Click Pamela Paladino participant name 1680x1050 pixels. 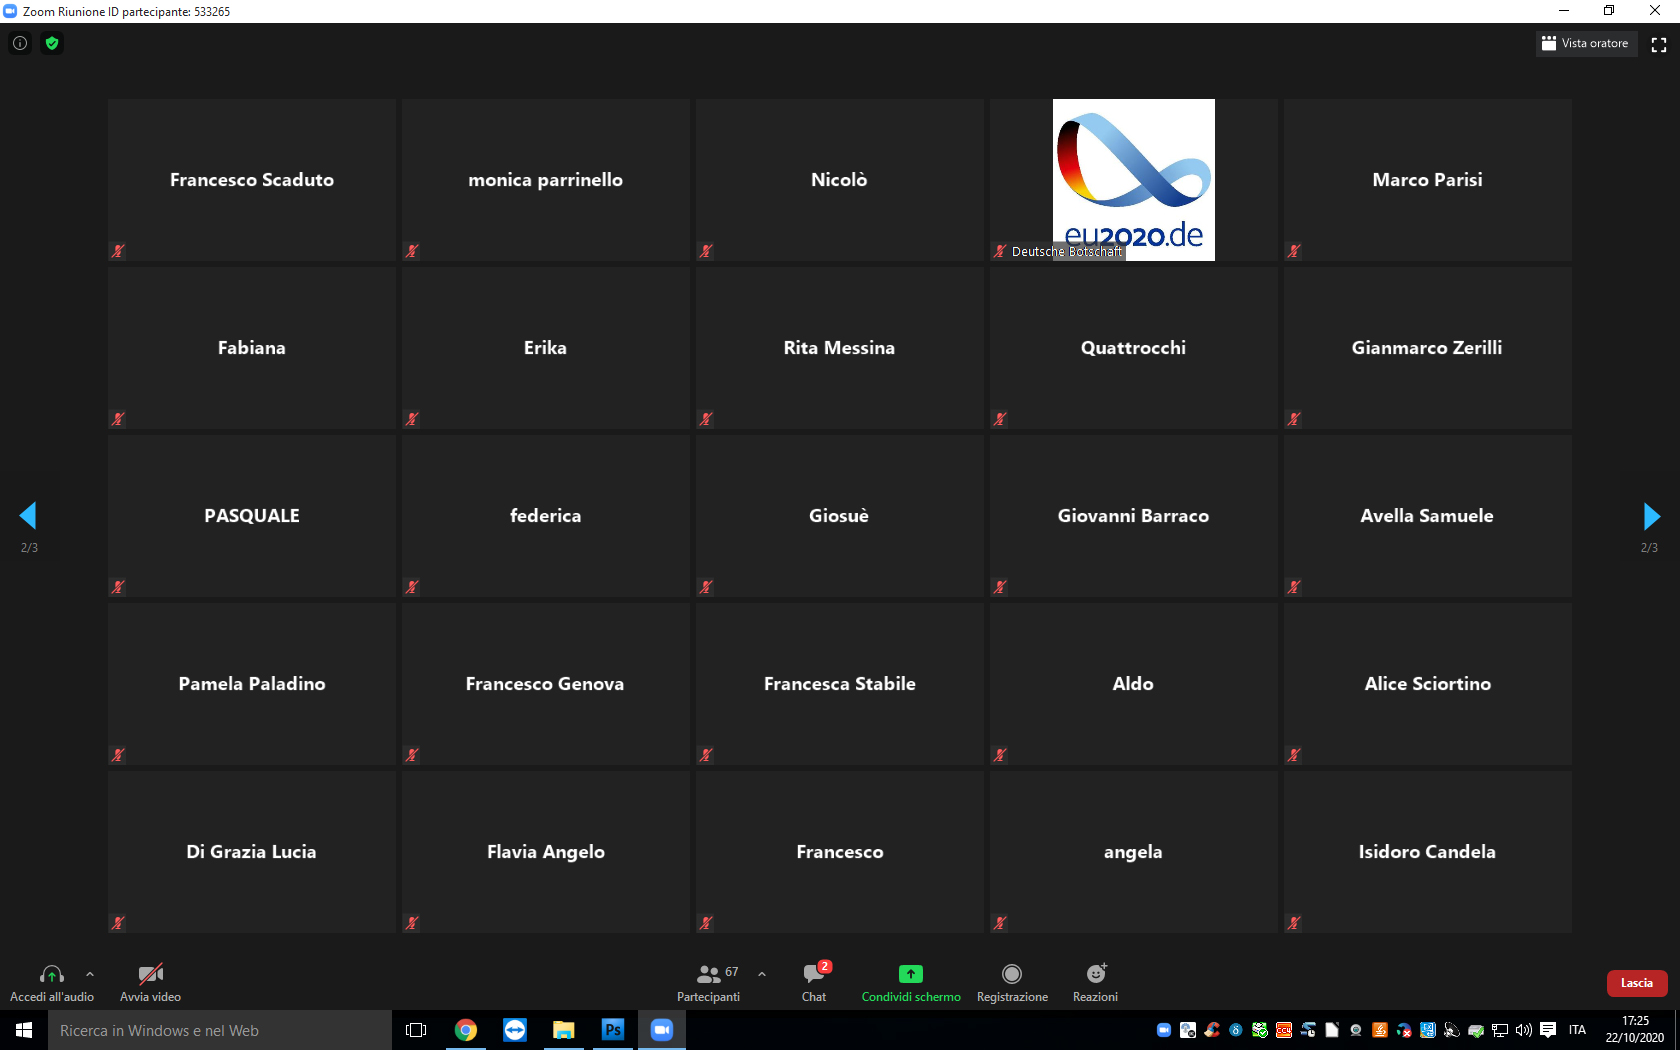click(252, 684)
